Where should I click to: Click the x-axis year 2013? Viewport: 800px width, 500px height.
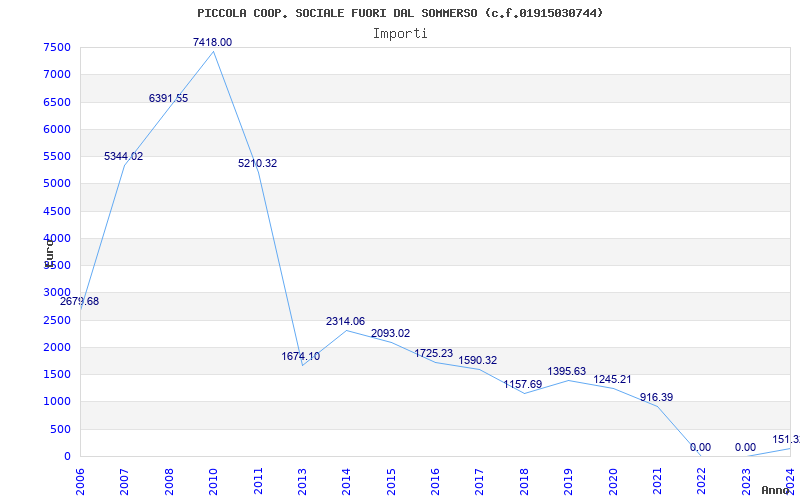(302, 481)
